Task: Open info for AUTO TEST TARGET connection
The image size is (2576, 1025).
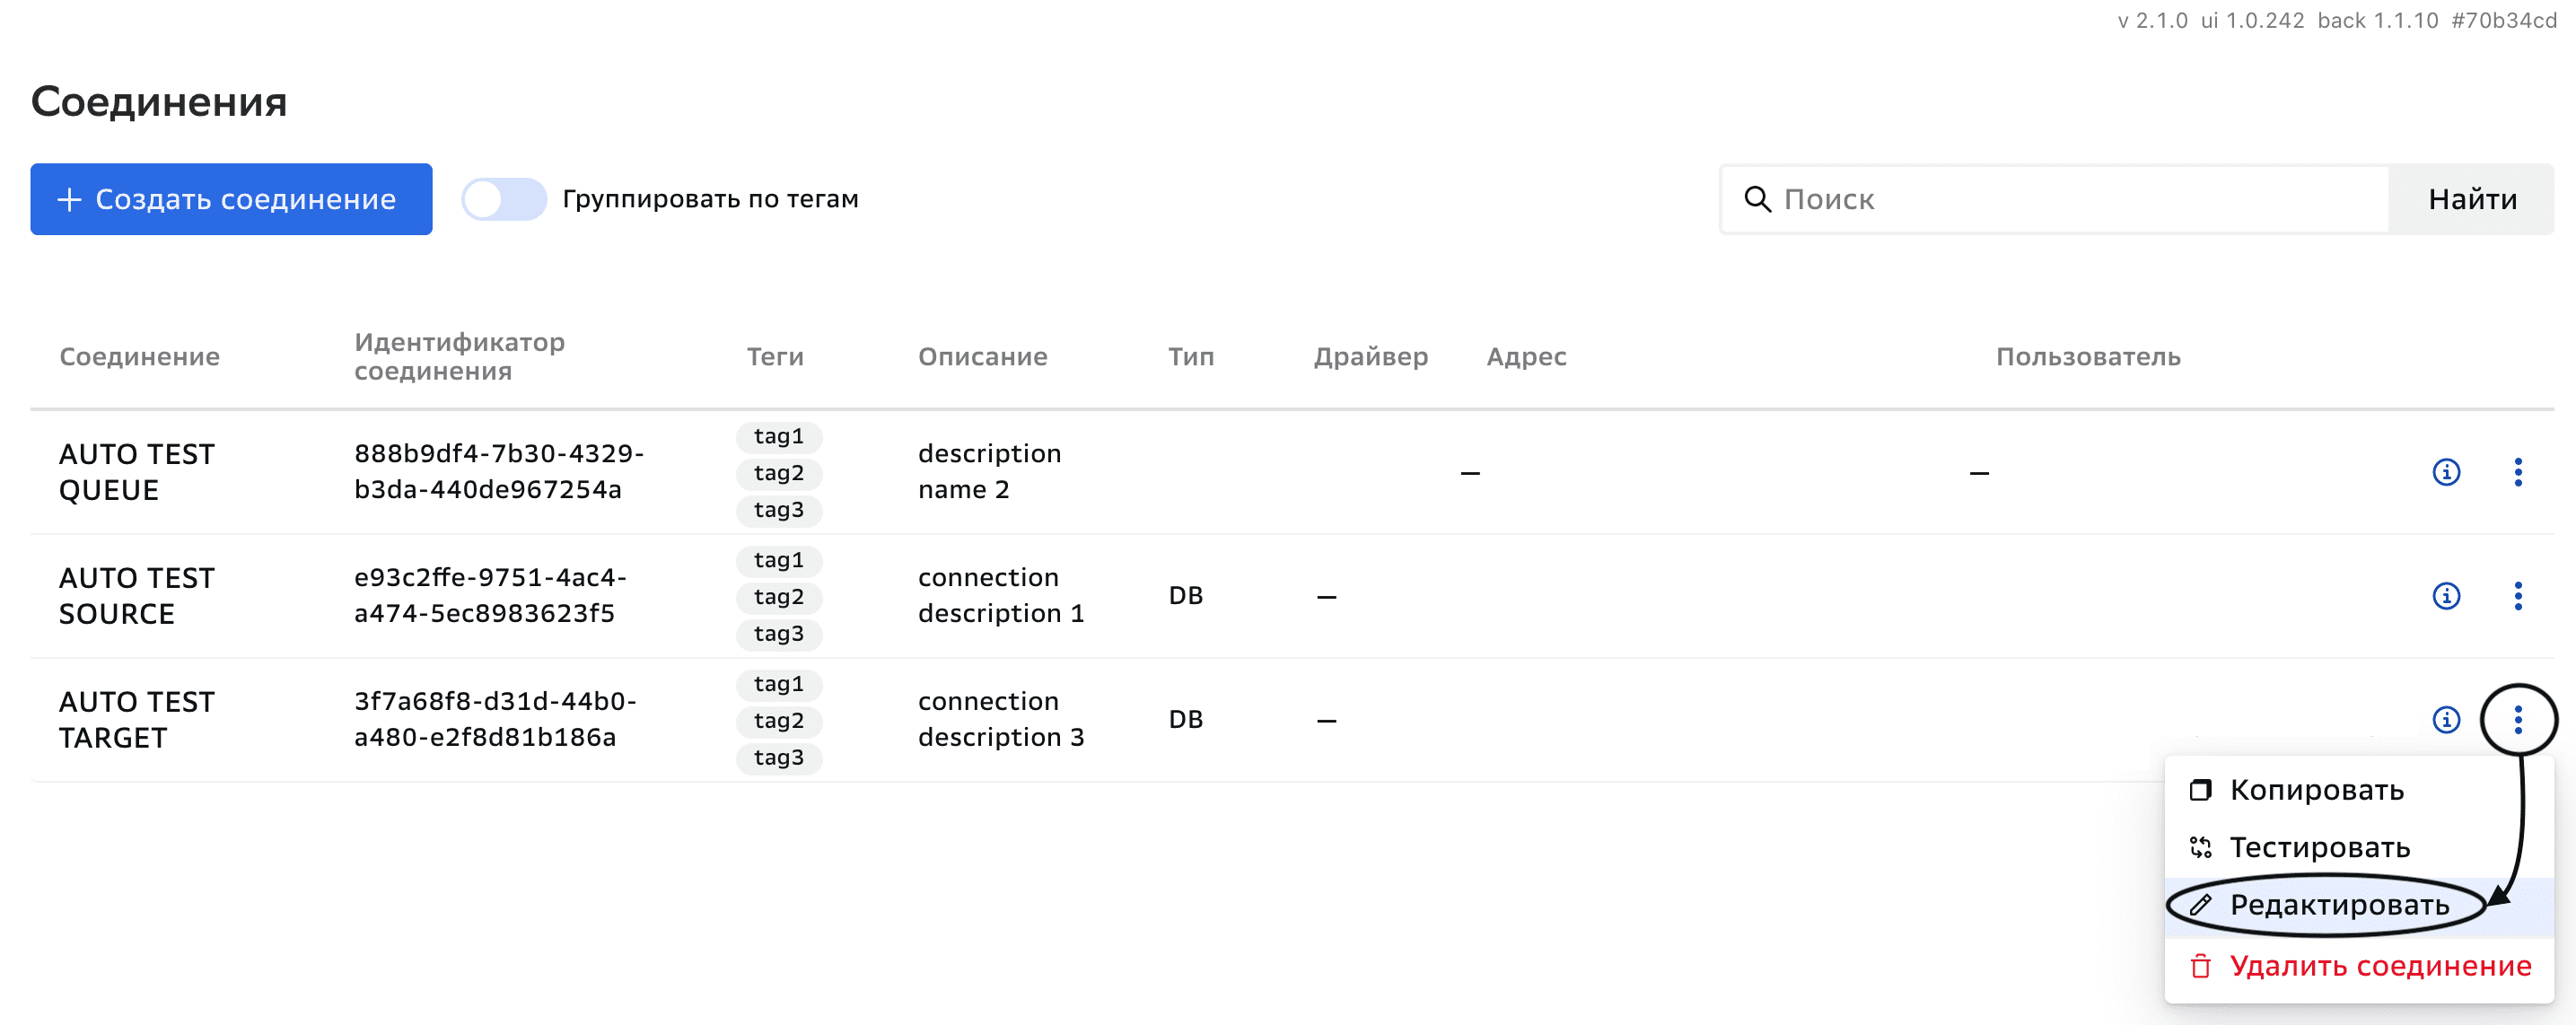Action: click(2445, 720)
